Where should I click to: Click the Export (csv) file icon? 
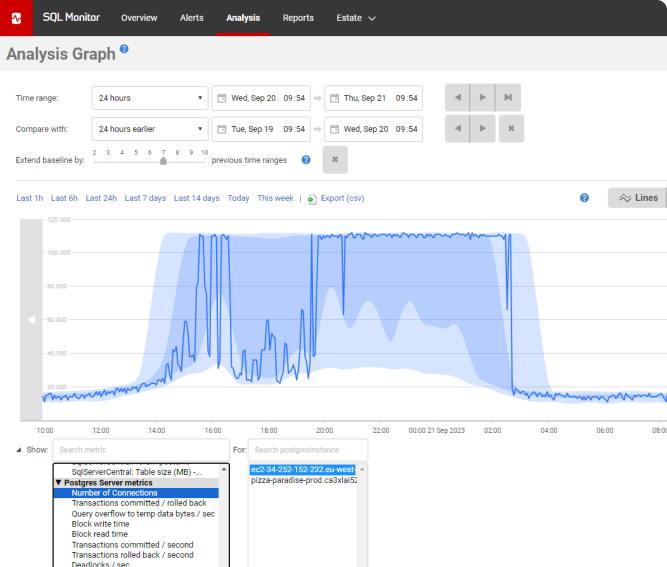click(x=312, y=199)
